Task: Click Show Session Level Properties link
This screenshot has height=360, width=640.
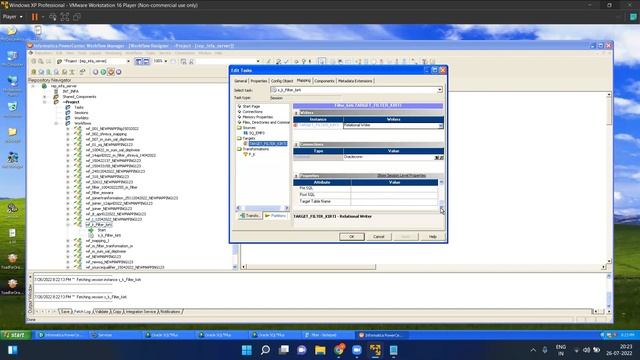Action: (401, 176)
